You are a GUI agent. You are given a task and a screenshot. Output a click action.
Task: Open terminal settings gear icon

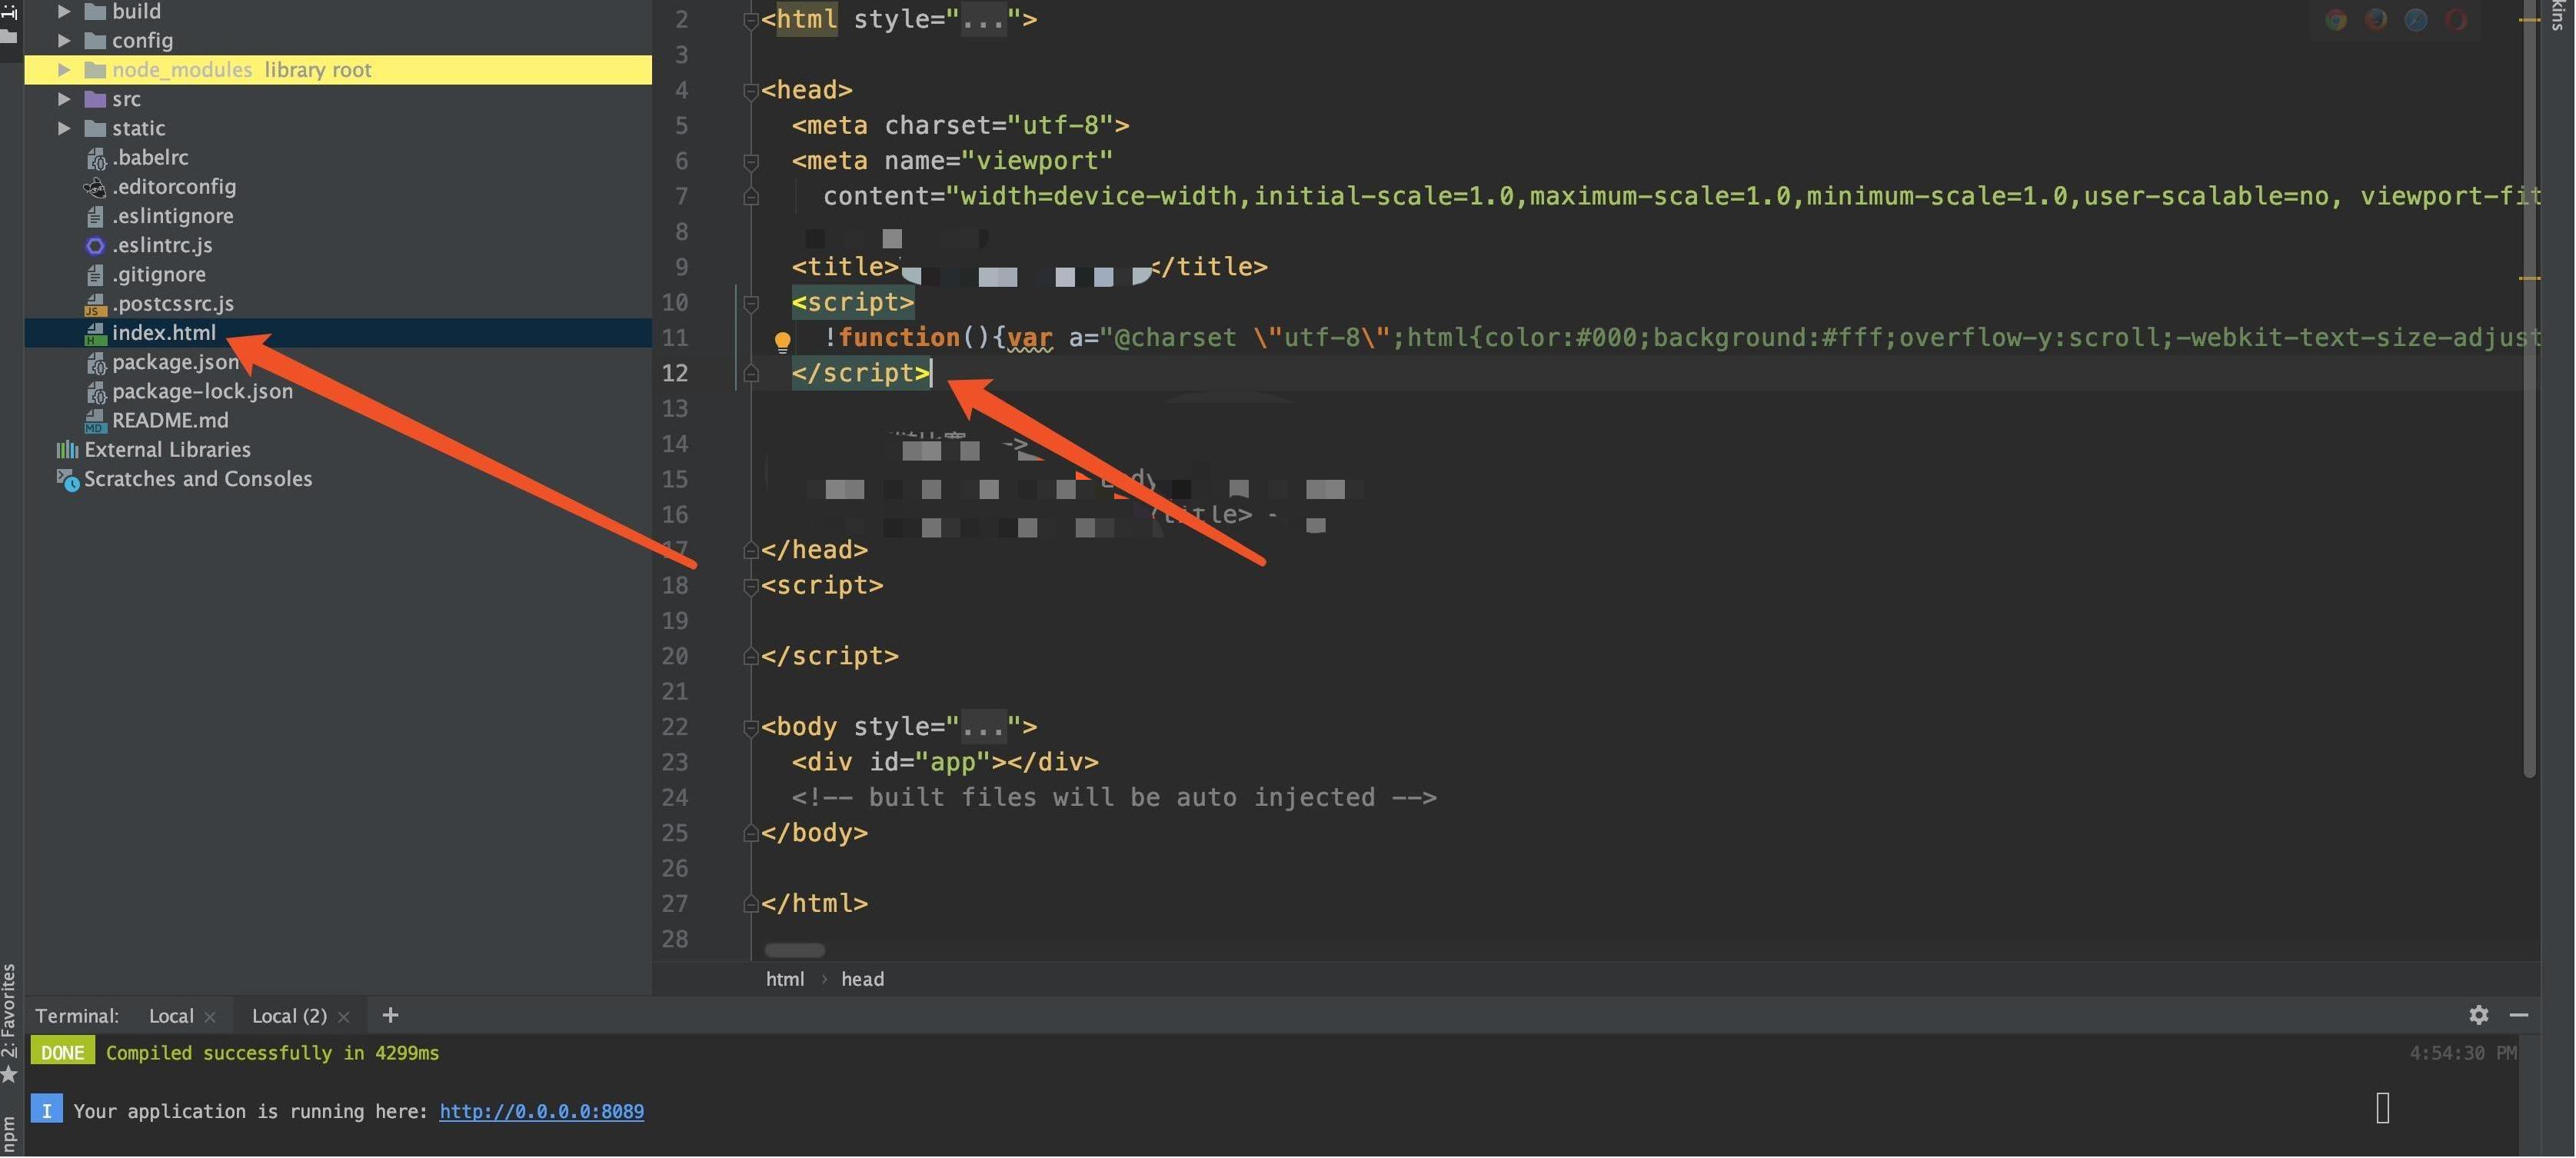pyautogui.click(x=2478, y=1015)
